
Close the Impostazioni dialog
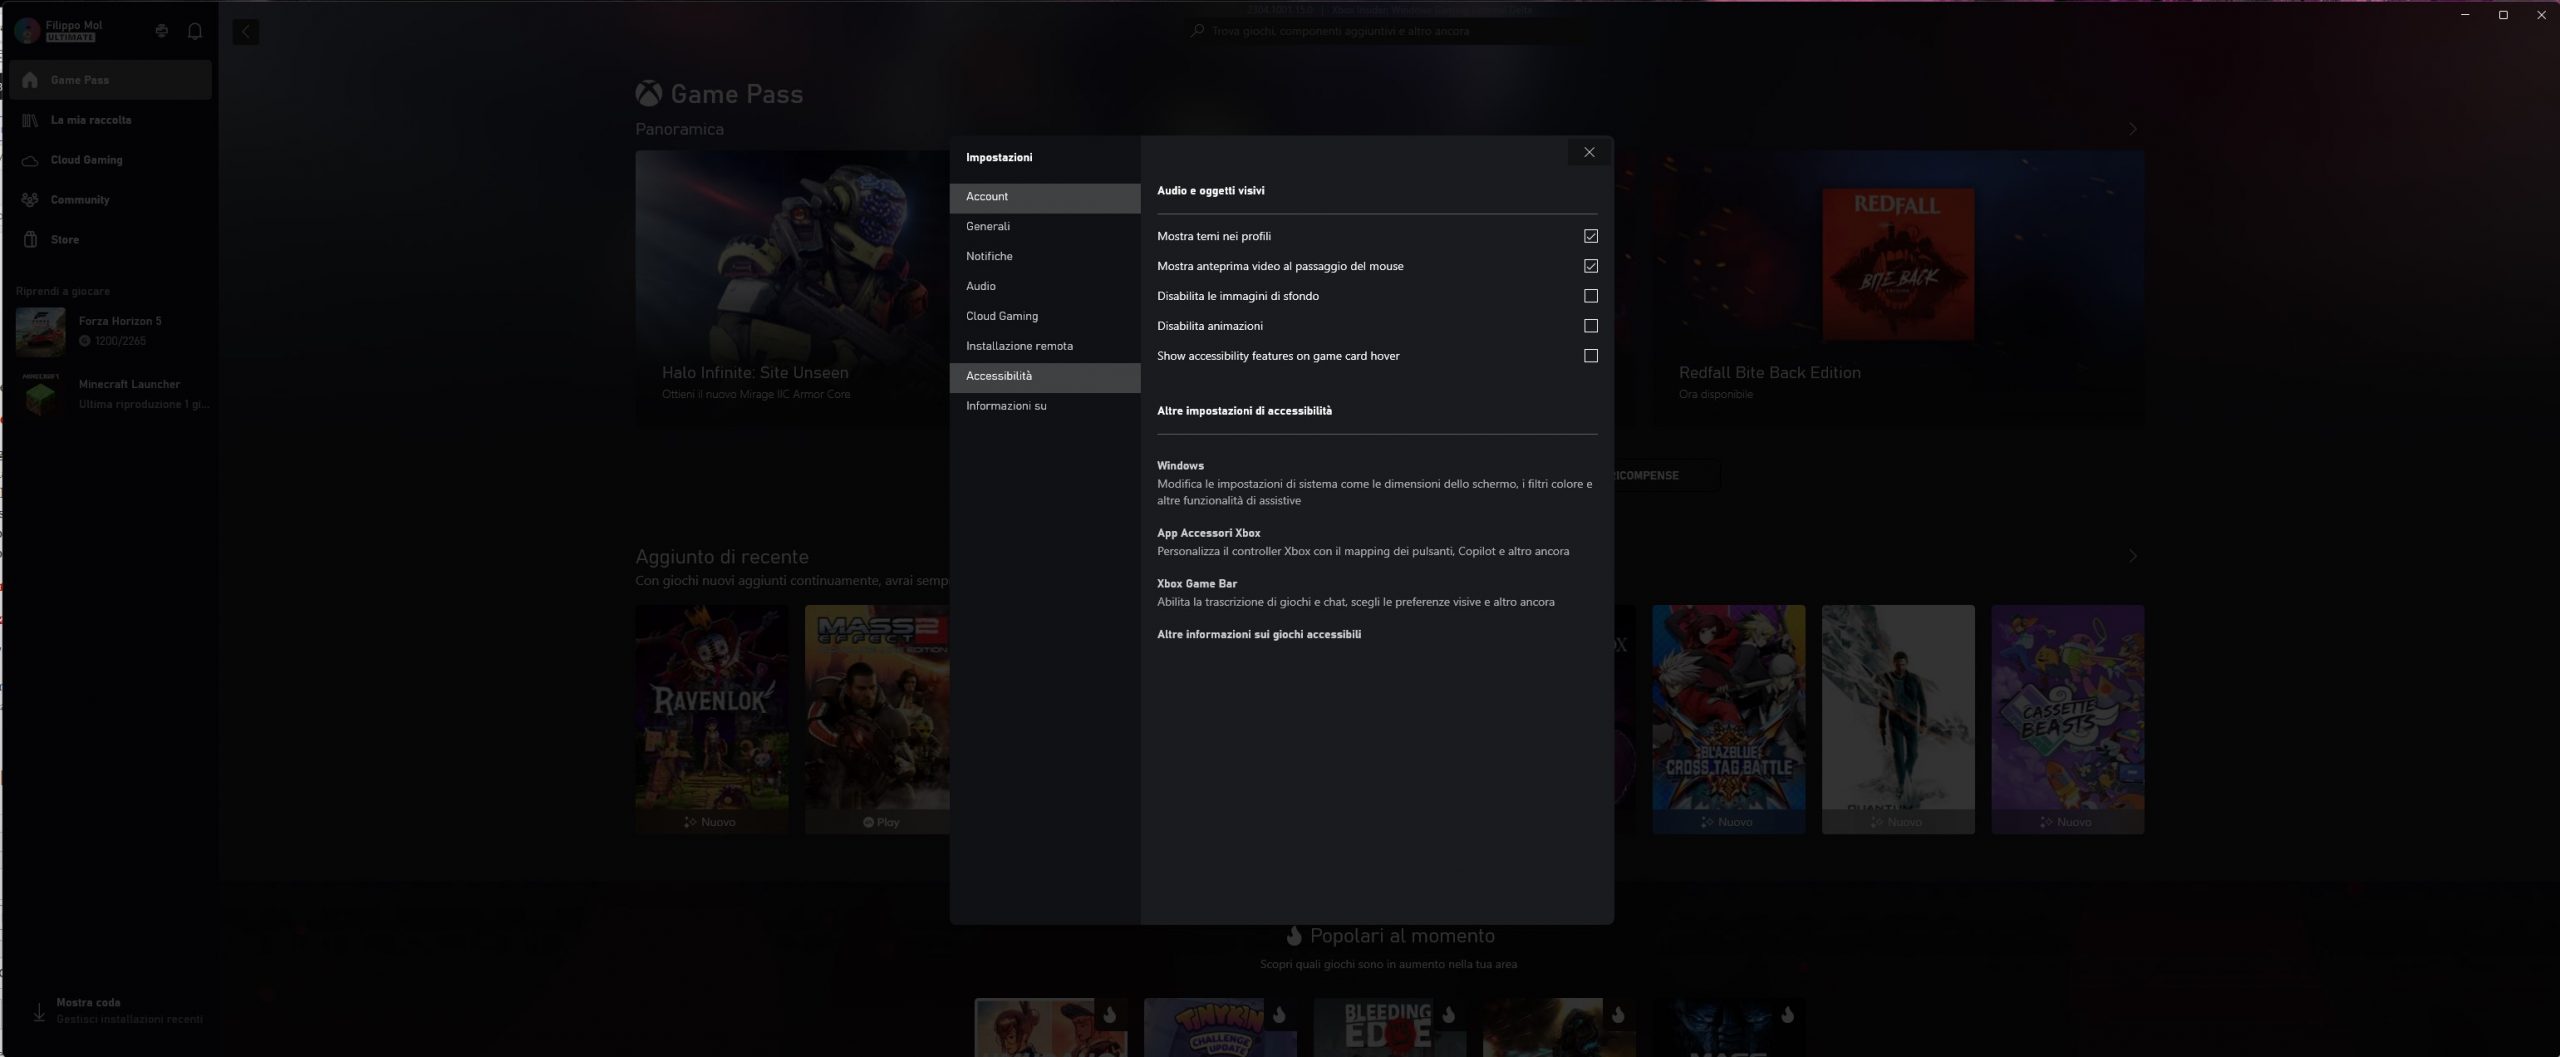click(x=1589, y=153)
